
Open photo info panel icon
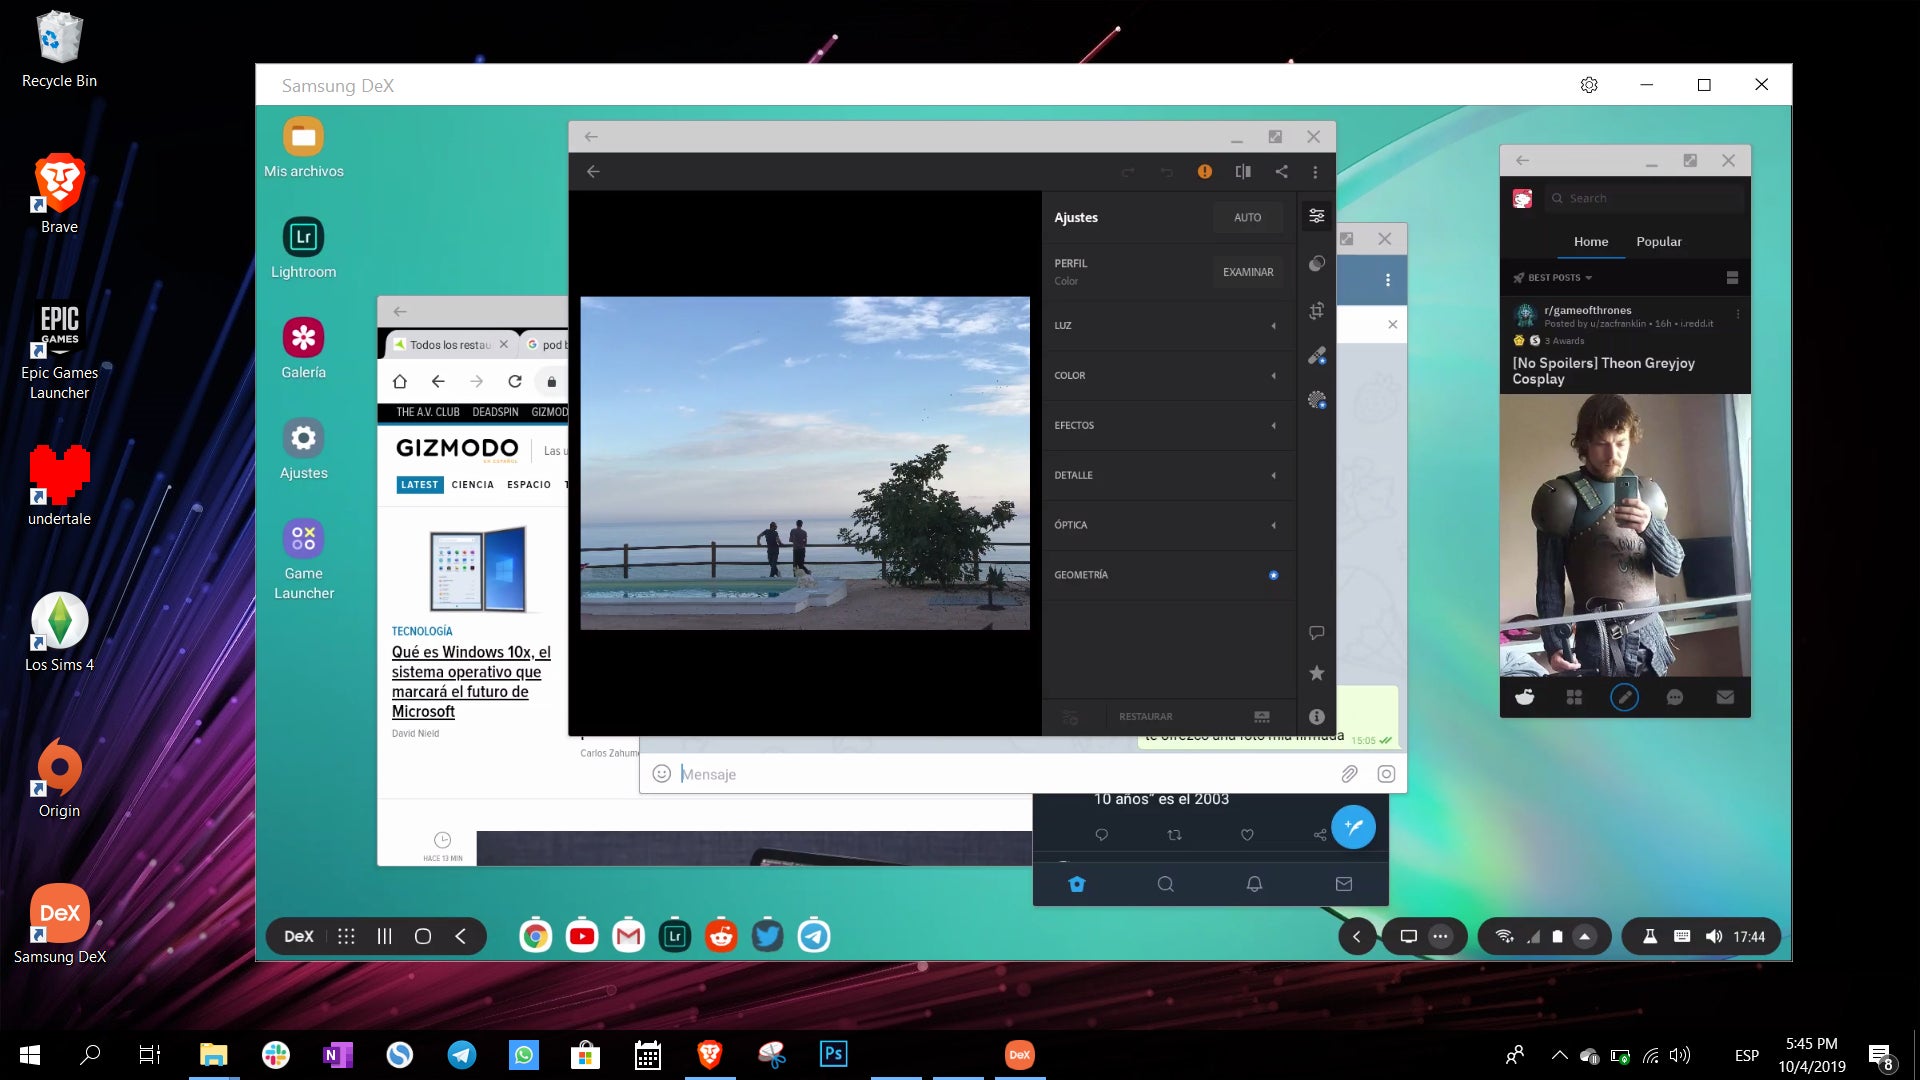coord(1317,717)
